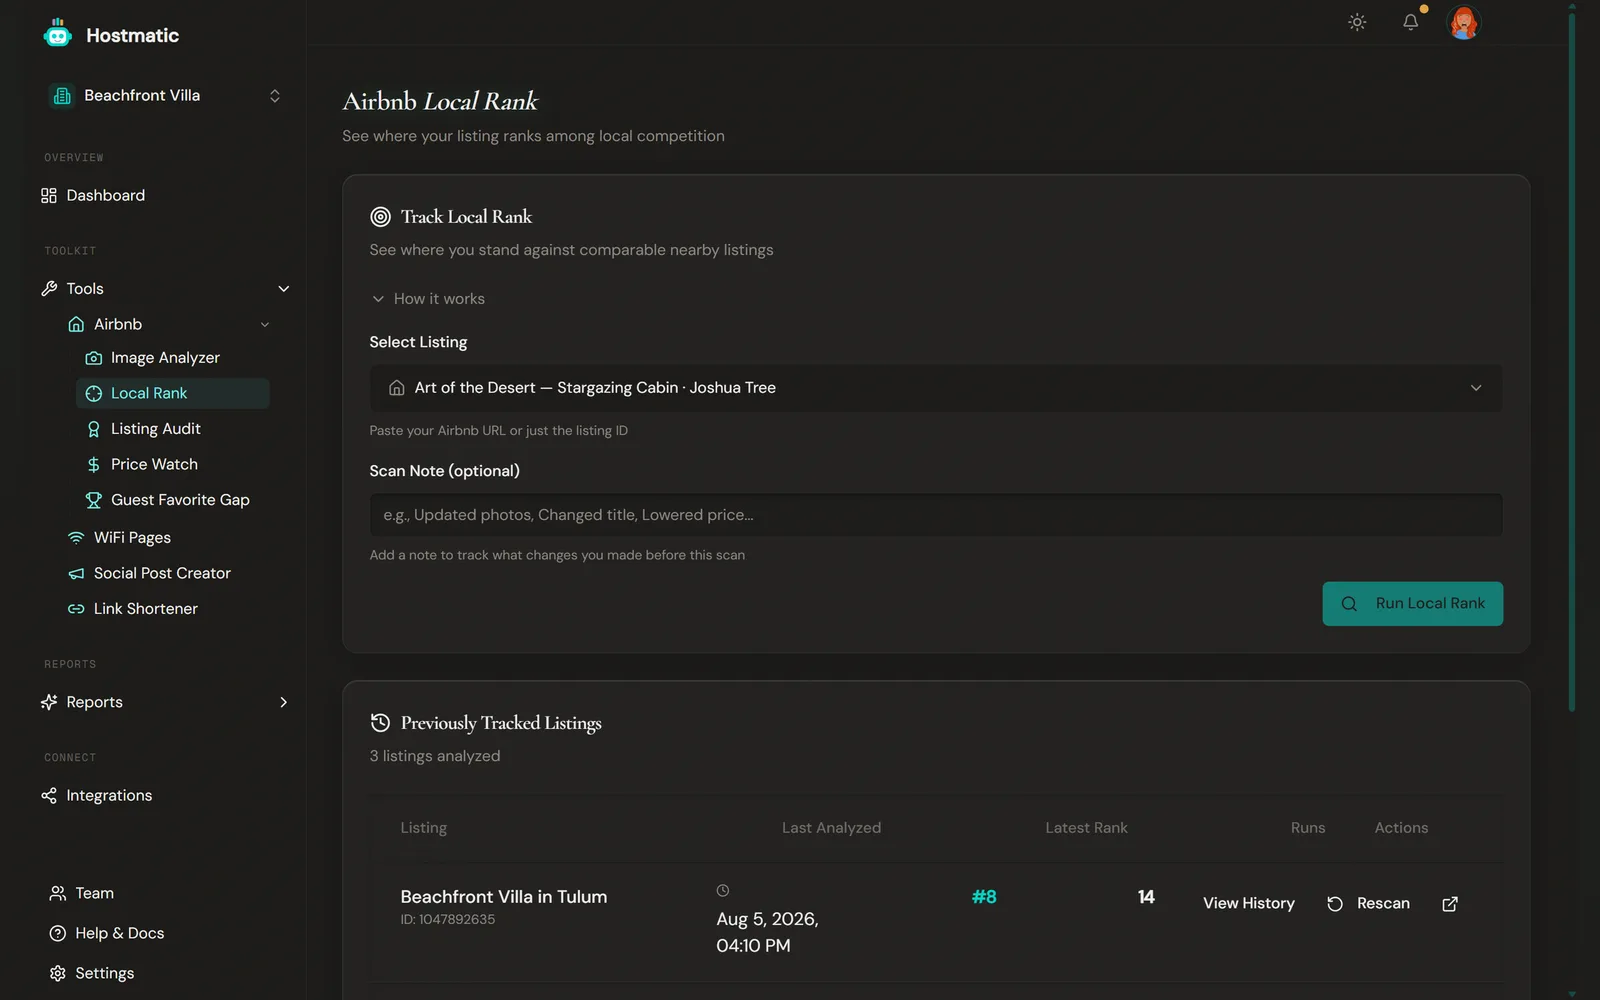Viewport: 1600px width, 1000px height.
Task: Click the Link Shortener chain icon
Action: [76, 609]
